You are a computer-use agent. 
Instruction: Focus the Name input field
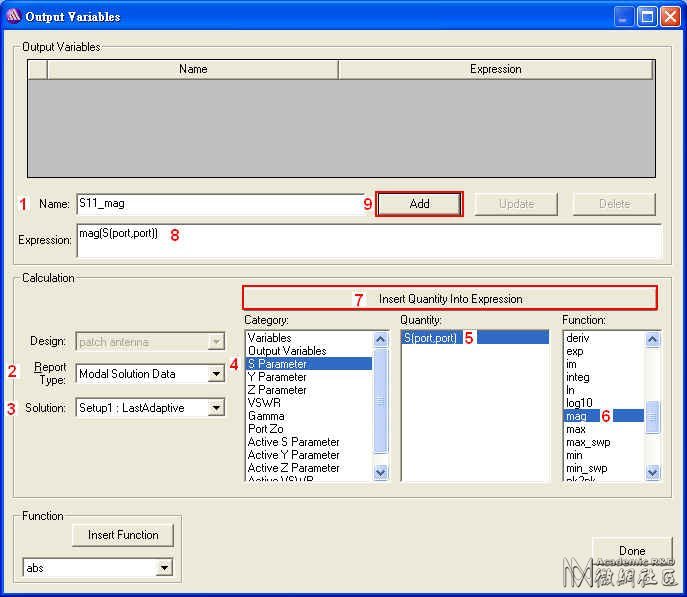(x=220, y=204)
